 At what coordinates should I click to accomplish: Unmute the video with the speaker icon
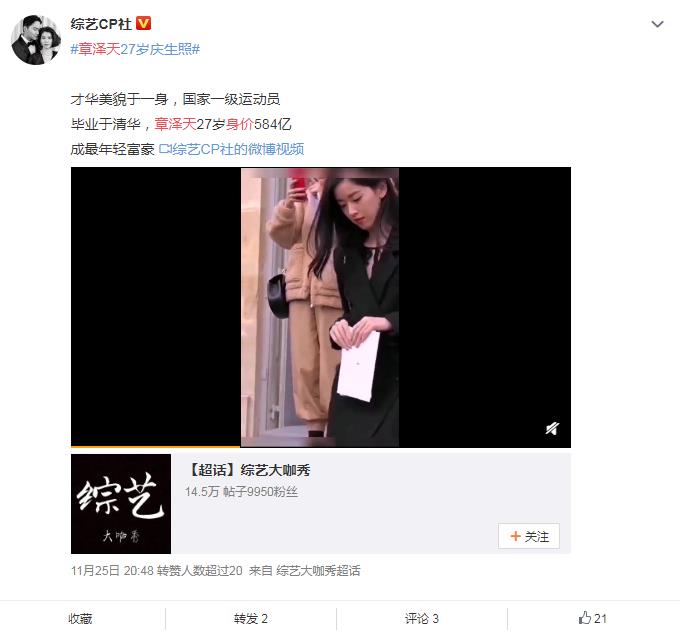click(x=552, y=429)
